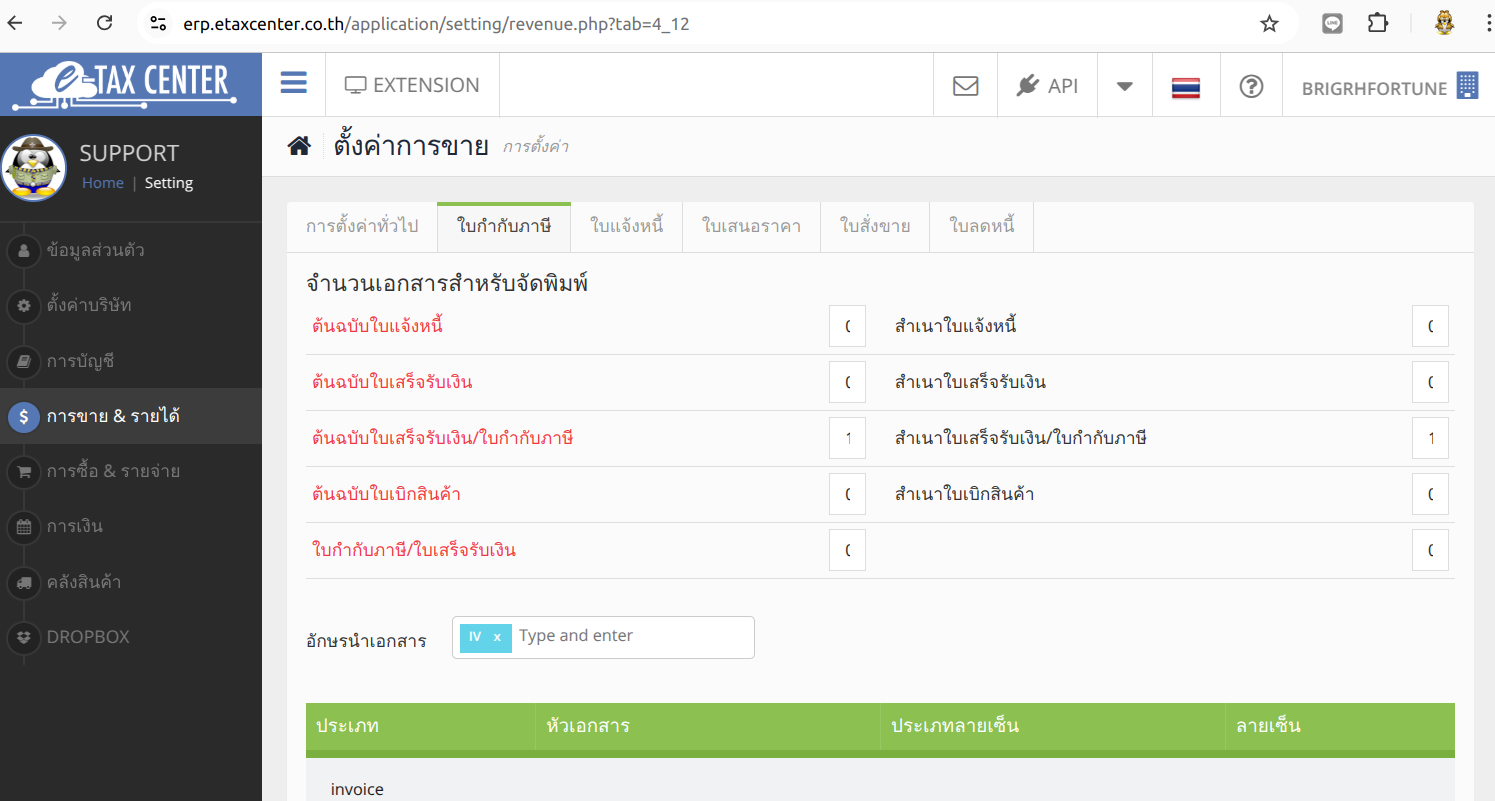Image resolution: width=1495 pixels, height=801 pixels.
Task: Open the EXTENSION monitor menu
Action: click(x=412, y=85)
